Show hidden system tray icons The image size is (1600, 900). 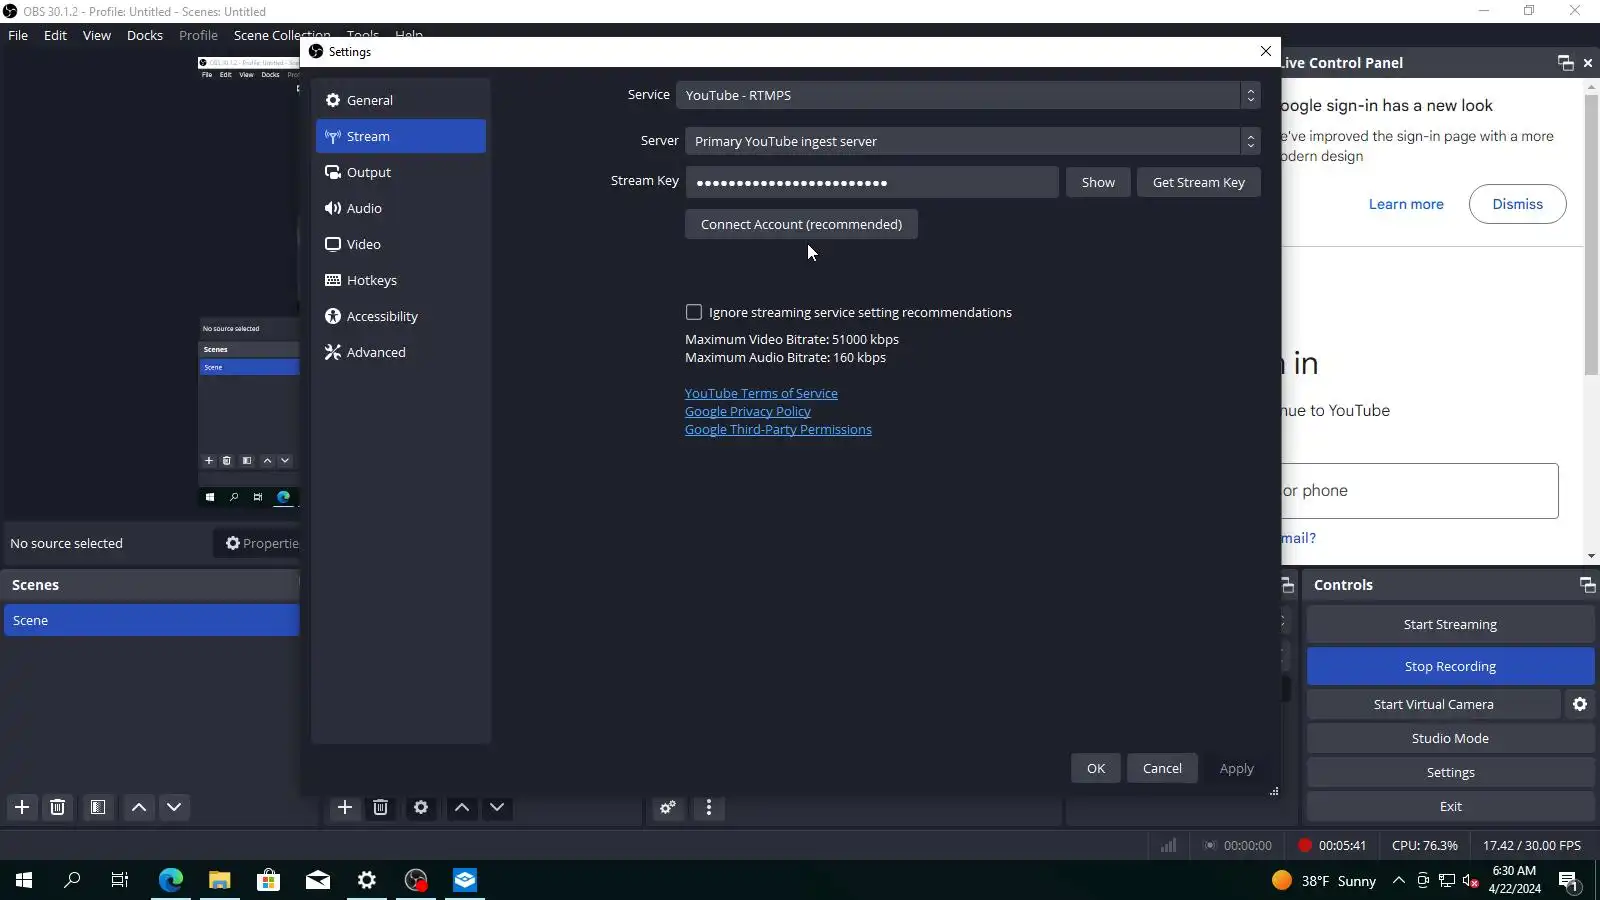(x=1399, y=880)
